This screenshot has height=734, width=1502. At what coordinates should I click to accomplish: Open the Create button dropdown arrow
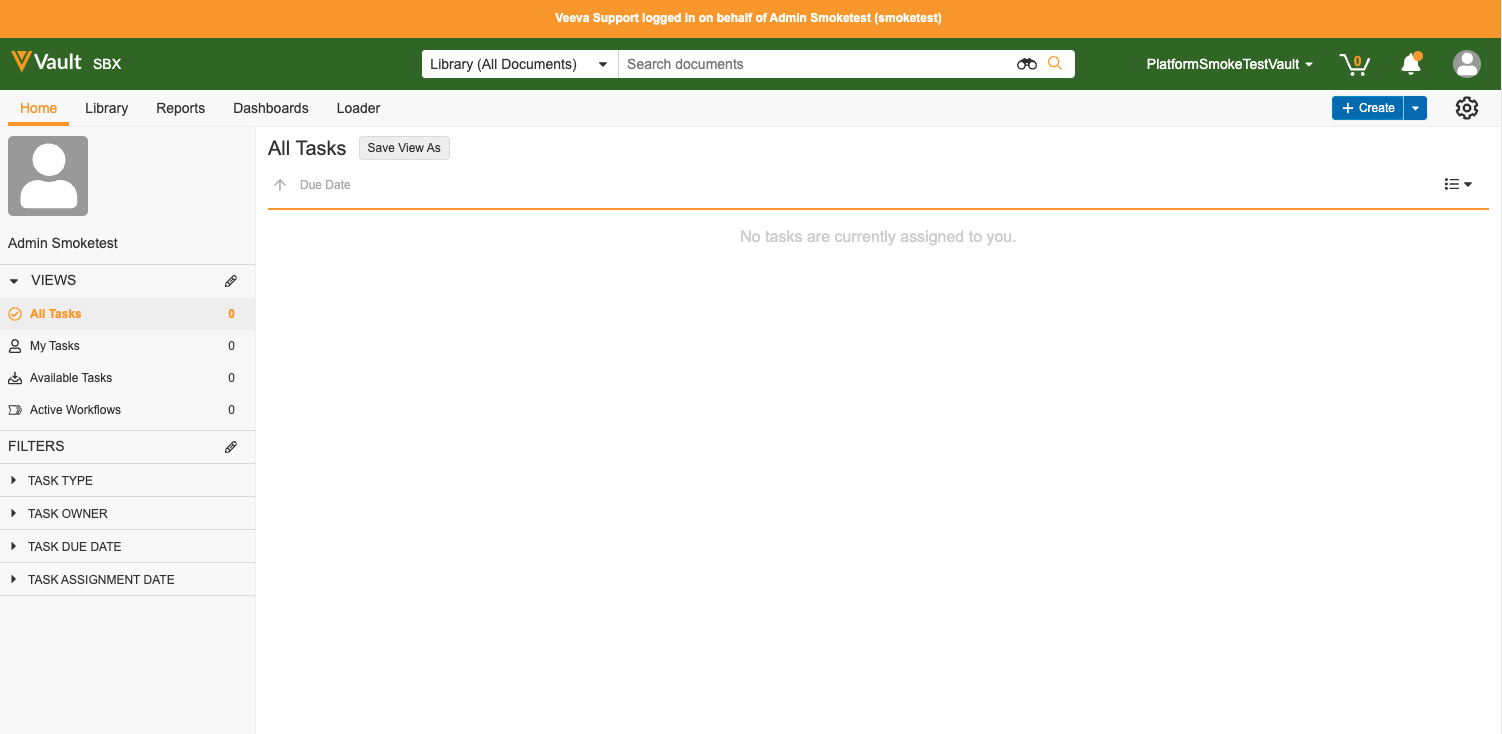1415,108
